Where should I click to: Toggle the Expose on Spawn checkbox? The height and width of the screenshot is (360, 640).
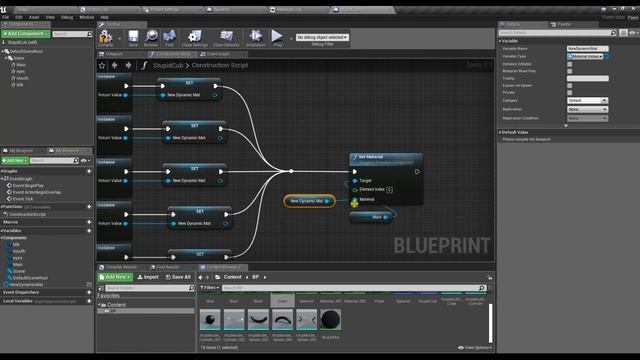pos(569,86)
